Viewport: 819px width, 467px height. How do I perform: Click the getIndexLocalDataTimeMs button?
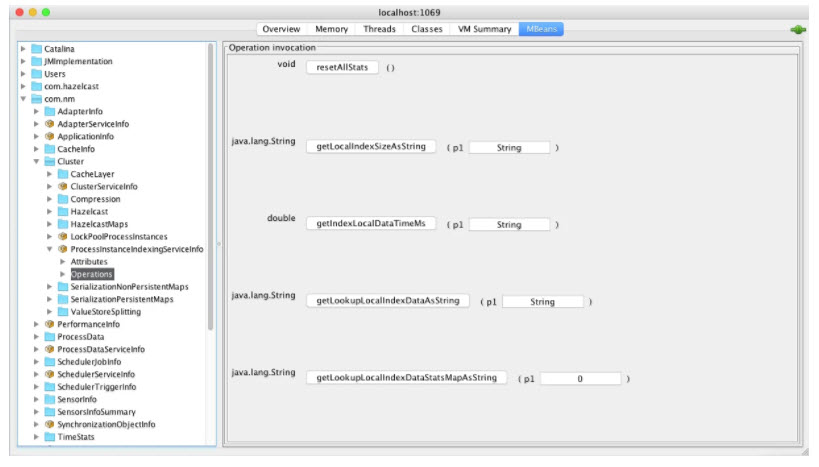click(371, 224)
